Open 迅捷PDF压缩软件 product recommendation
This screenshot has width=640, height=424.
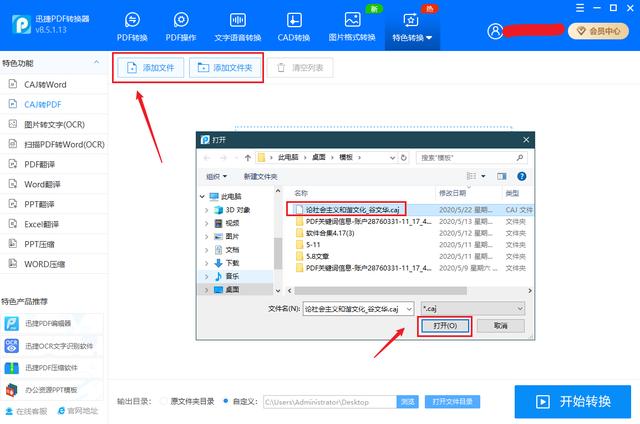pos(52,368)
